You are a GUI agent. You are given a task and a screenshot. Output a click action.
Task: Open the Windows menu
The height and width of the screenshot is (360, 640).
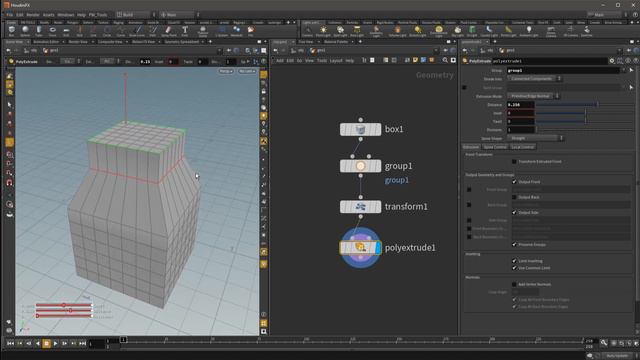click(66, 15)
